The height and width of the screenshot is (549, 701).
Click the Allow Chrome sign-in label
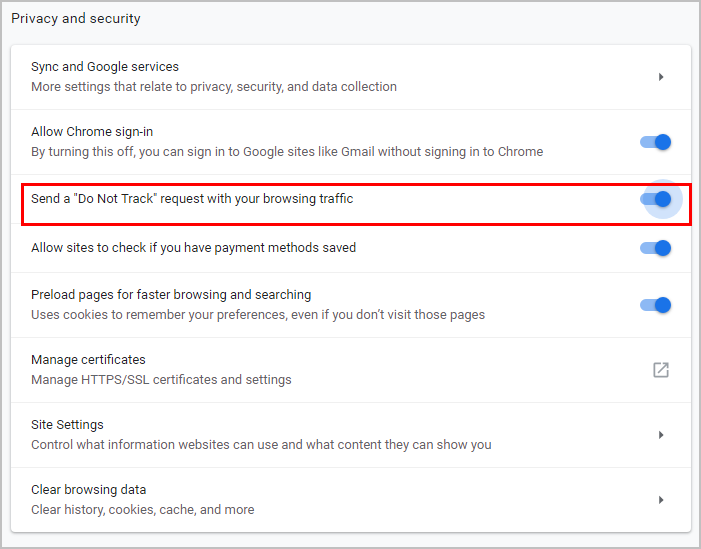[92, 132]
